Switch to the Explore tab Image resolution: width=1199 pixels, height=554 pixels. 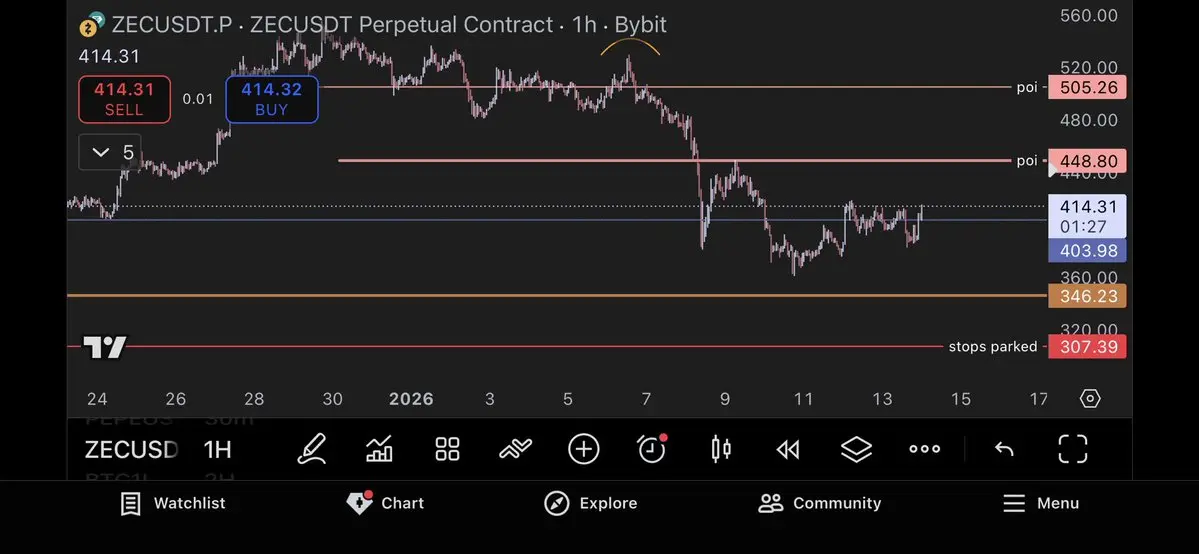590,503
